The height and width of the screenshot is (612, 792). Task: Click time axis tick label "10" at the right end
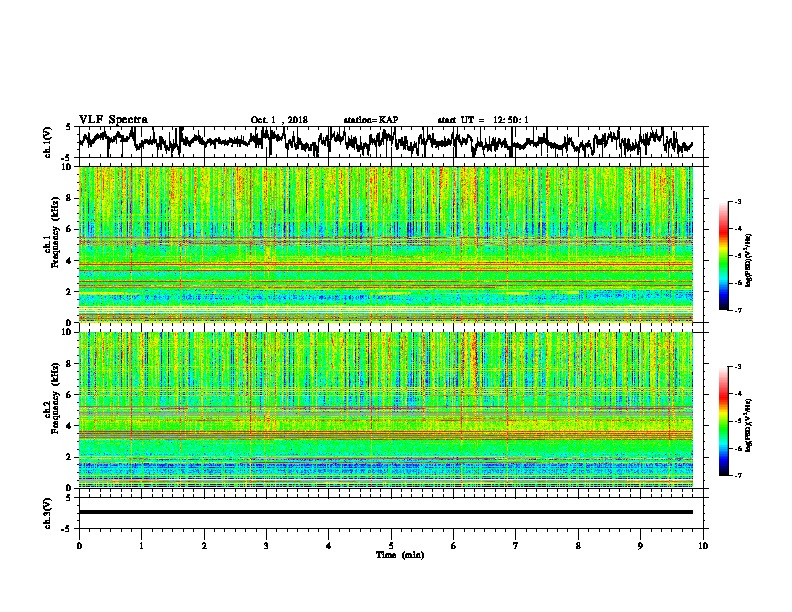(703, 546)
